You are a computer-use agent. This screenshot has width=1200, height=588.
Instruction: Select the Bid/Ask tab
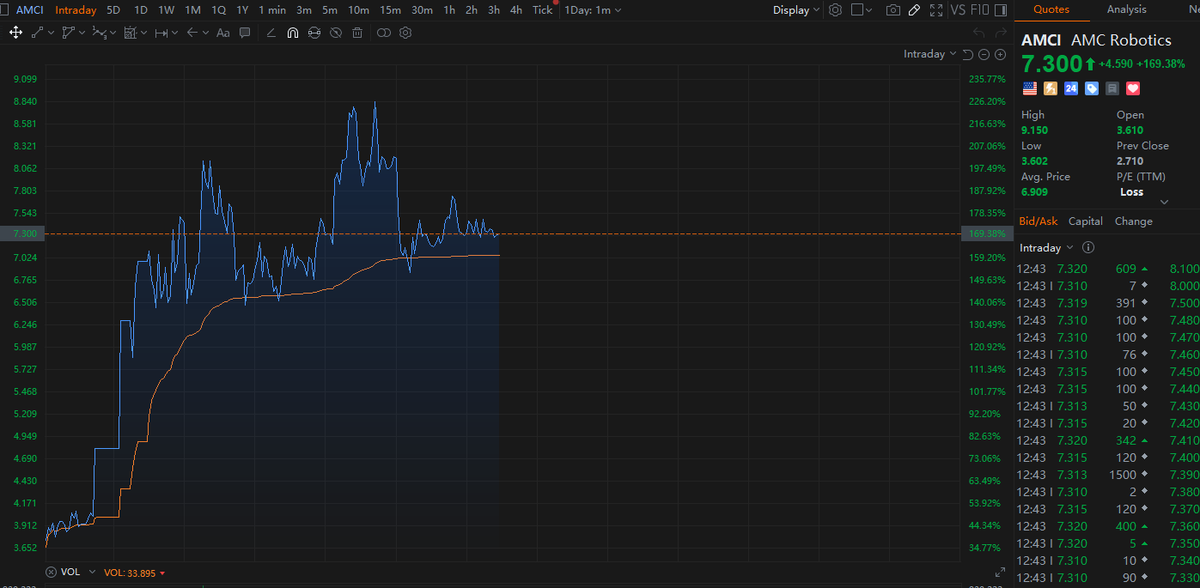click(x=1039, y=221)
